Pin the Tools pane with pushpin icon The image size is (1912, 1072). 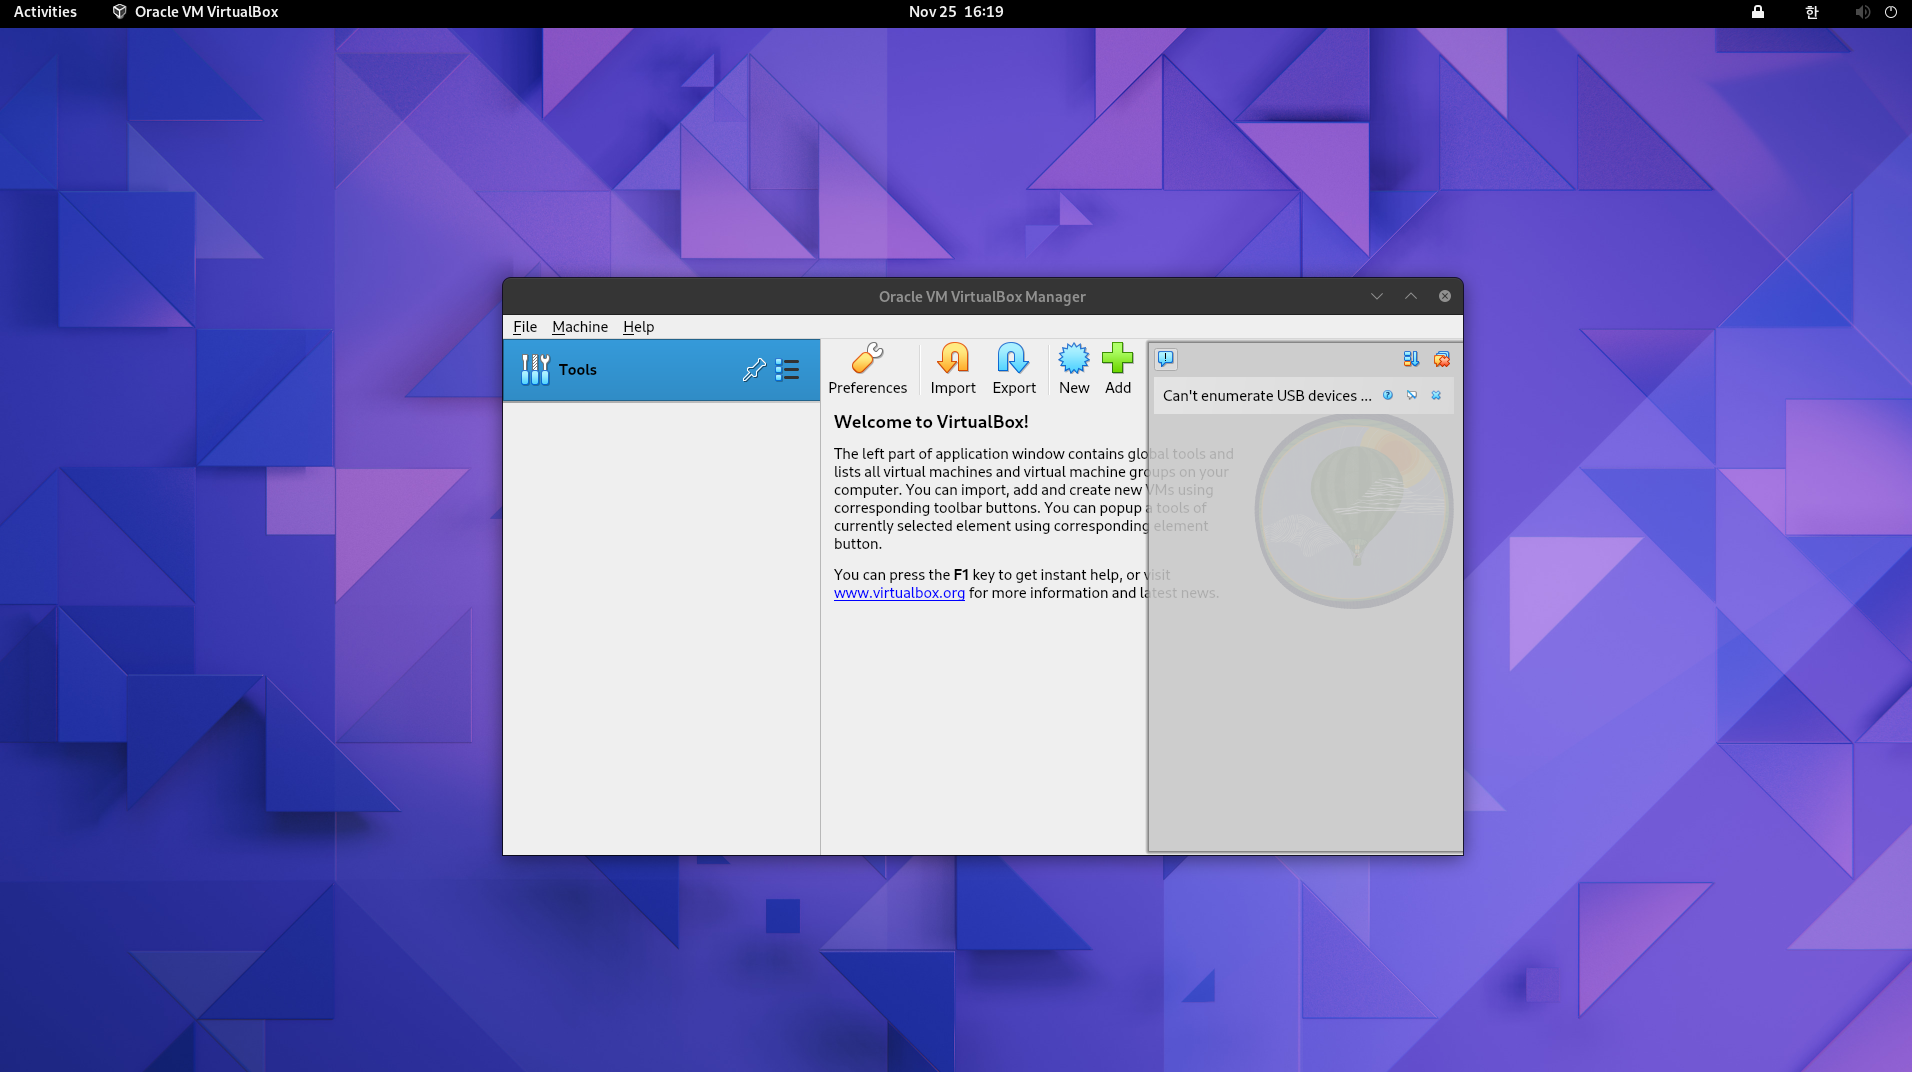pyautogui.click(x=754, y=370)
